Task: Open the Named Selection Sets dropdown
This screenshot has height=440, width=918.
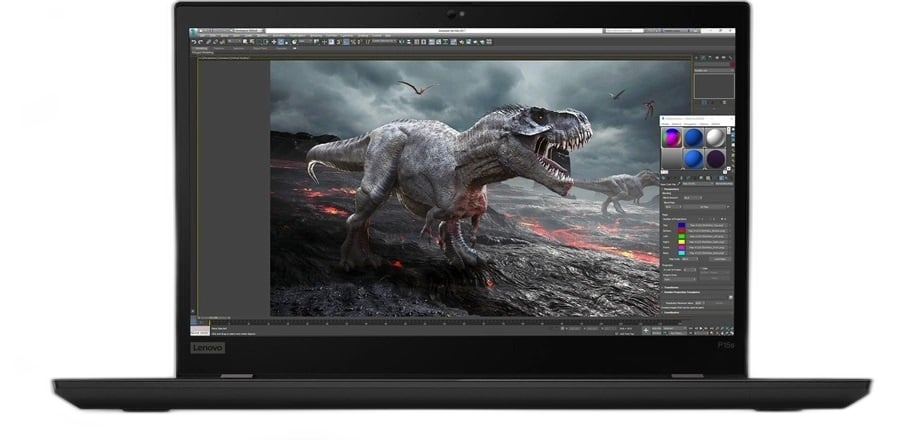Action: pos(384,42)
